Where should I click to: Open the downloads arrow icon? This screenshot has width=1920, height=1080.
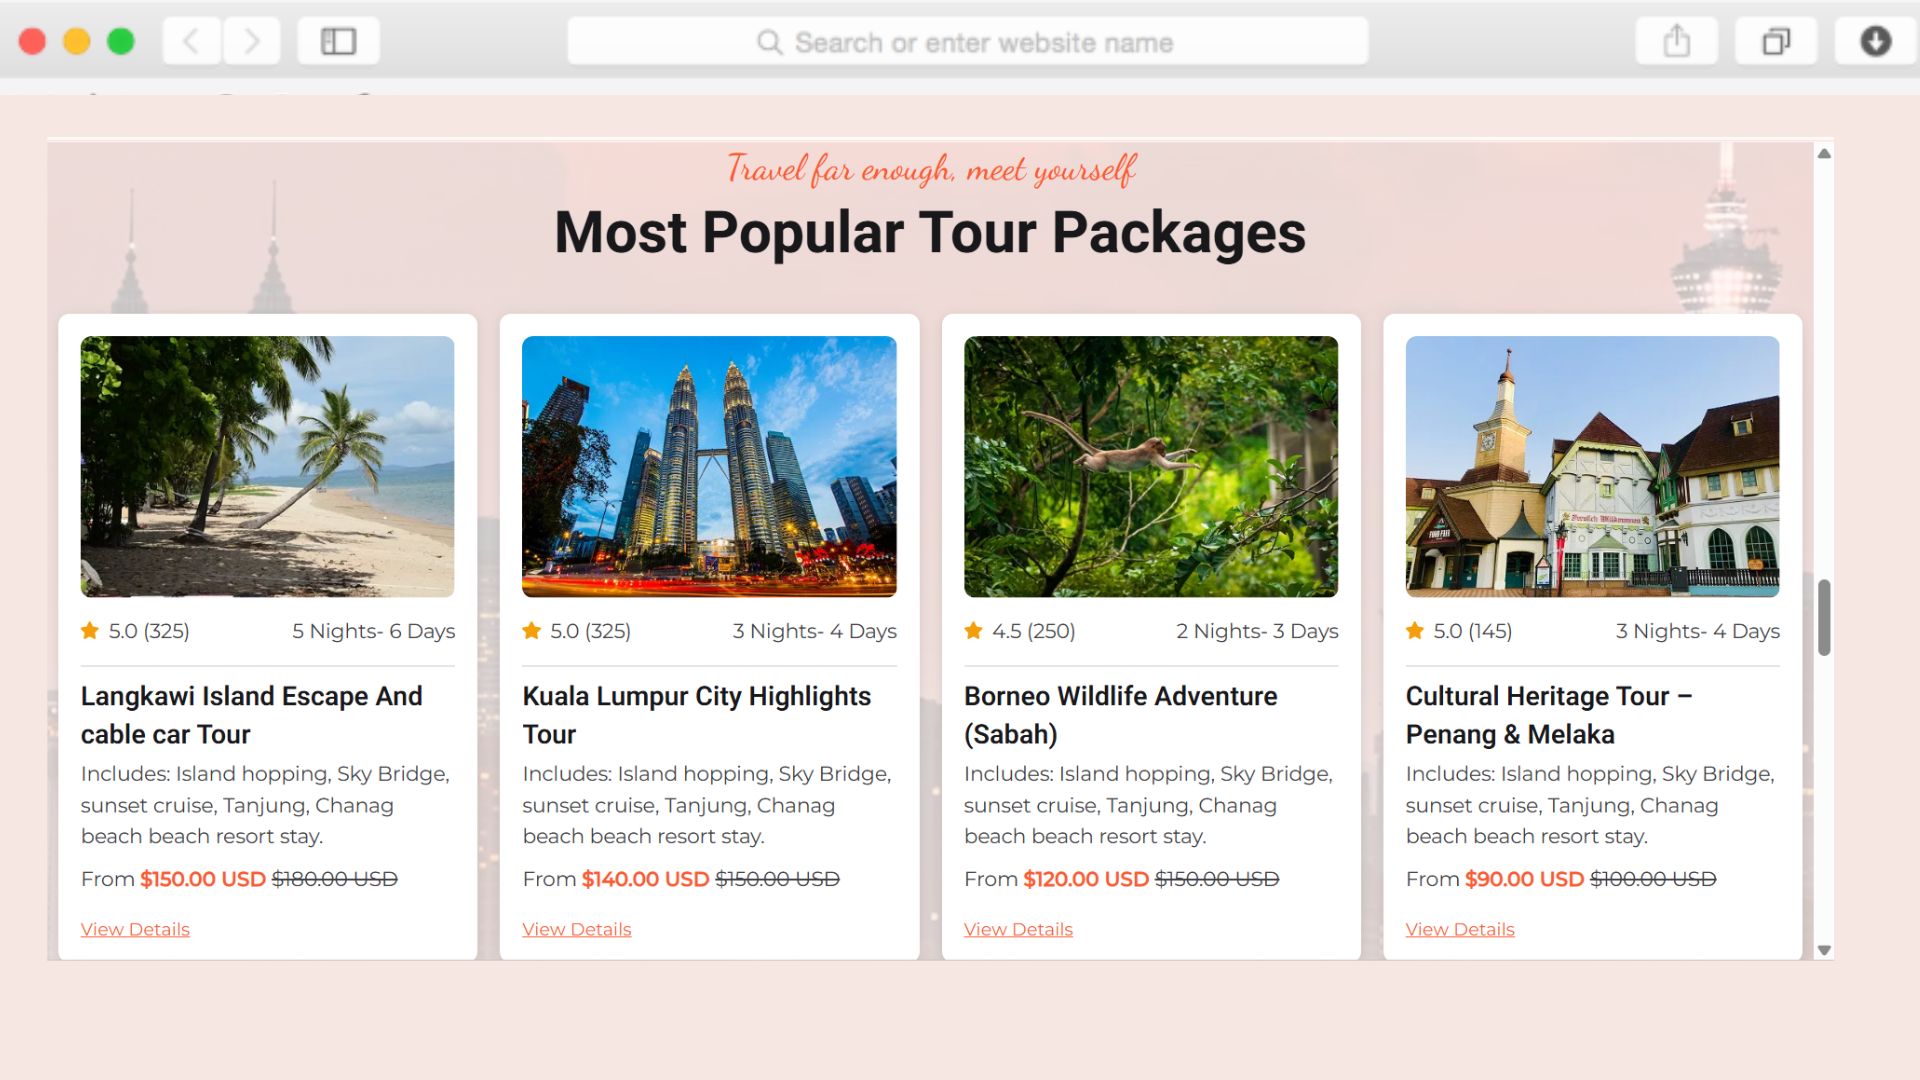tap(1875, 41)
